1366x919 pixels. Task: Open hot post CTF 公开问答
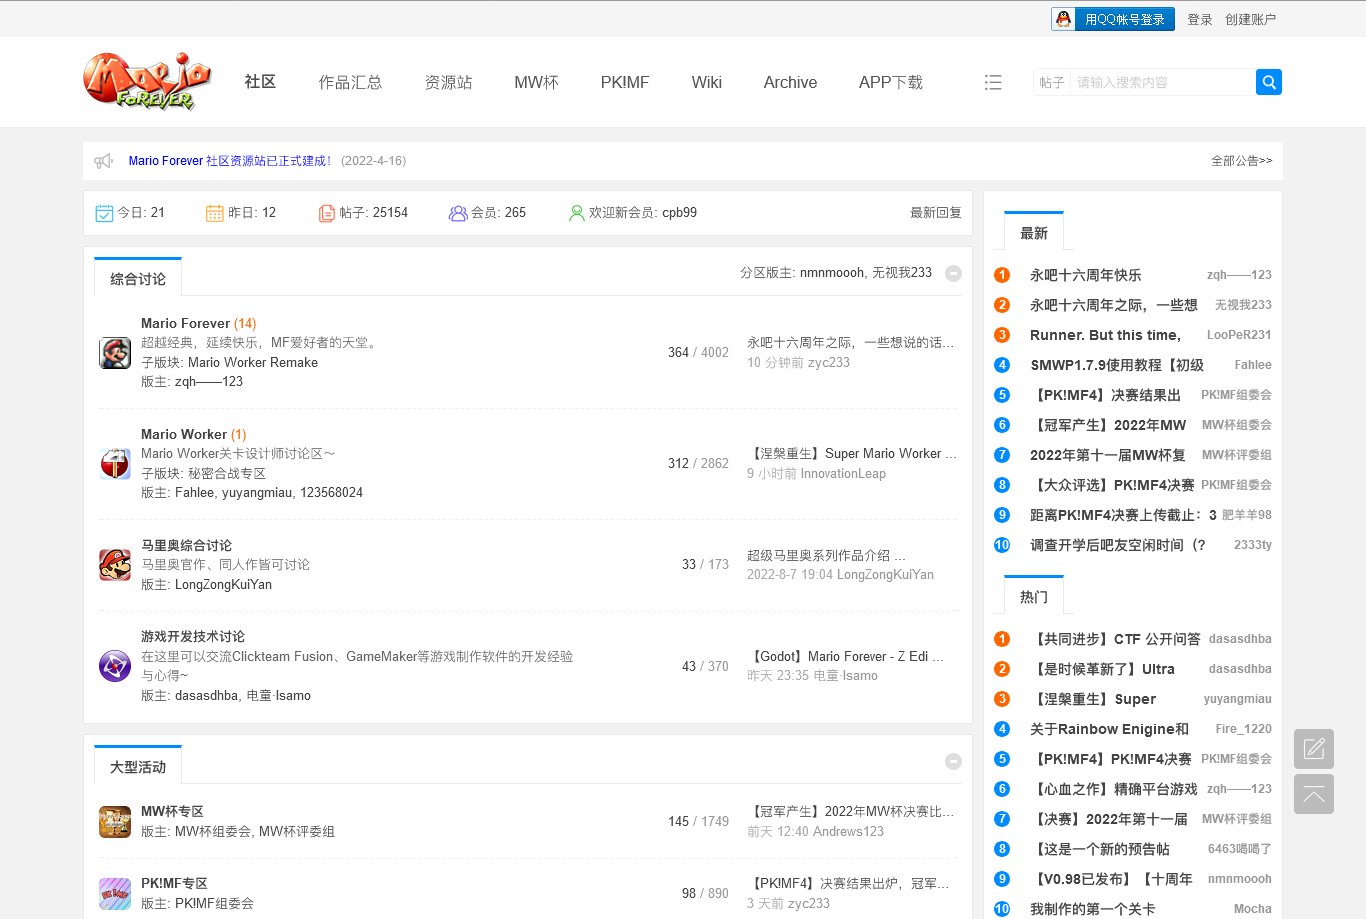(x=1115, y=639)
